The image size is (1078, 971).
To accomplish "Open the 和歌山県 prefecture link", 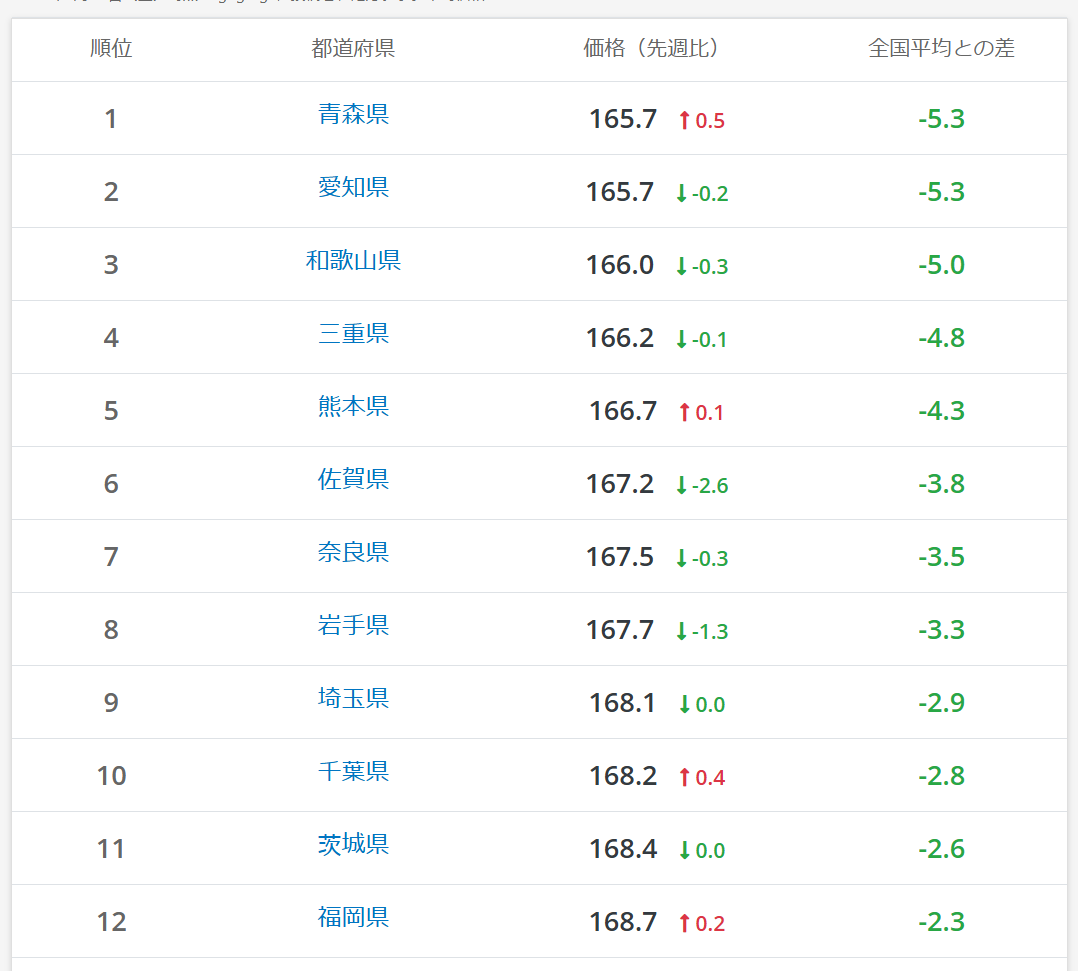I will pyautogui.click(x=353, y=260).
